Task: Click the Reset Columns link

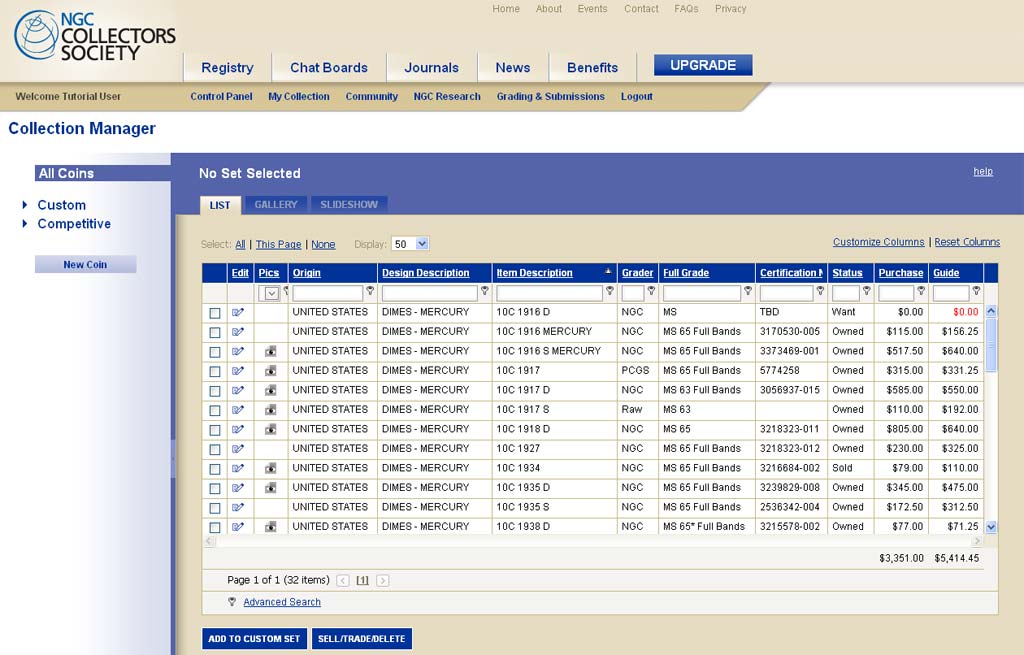Action: tap(967, 242)
